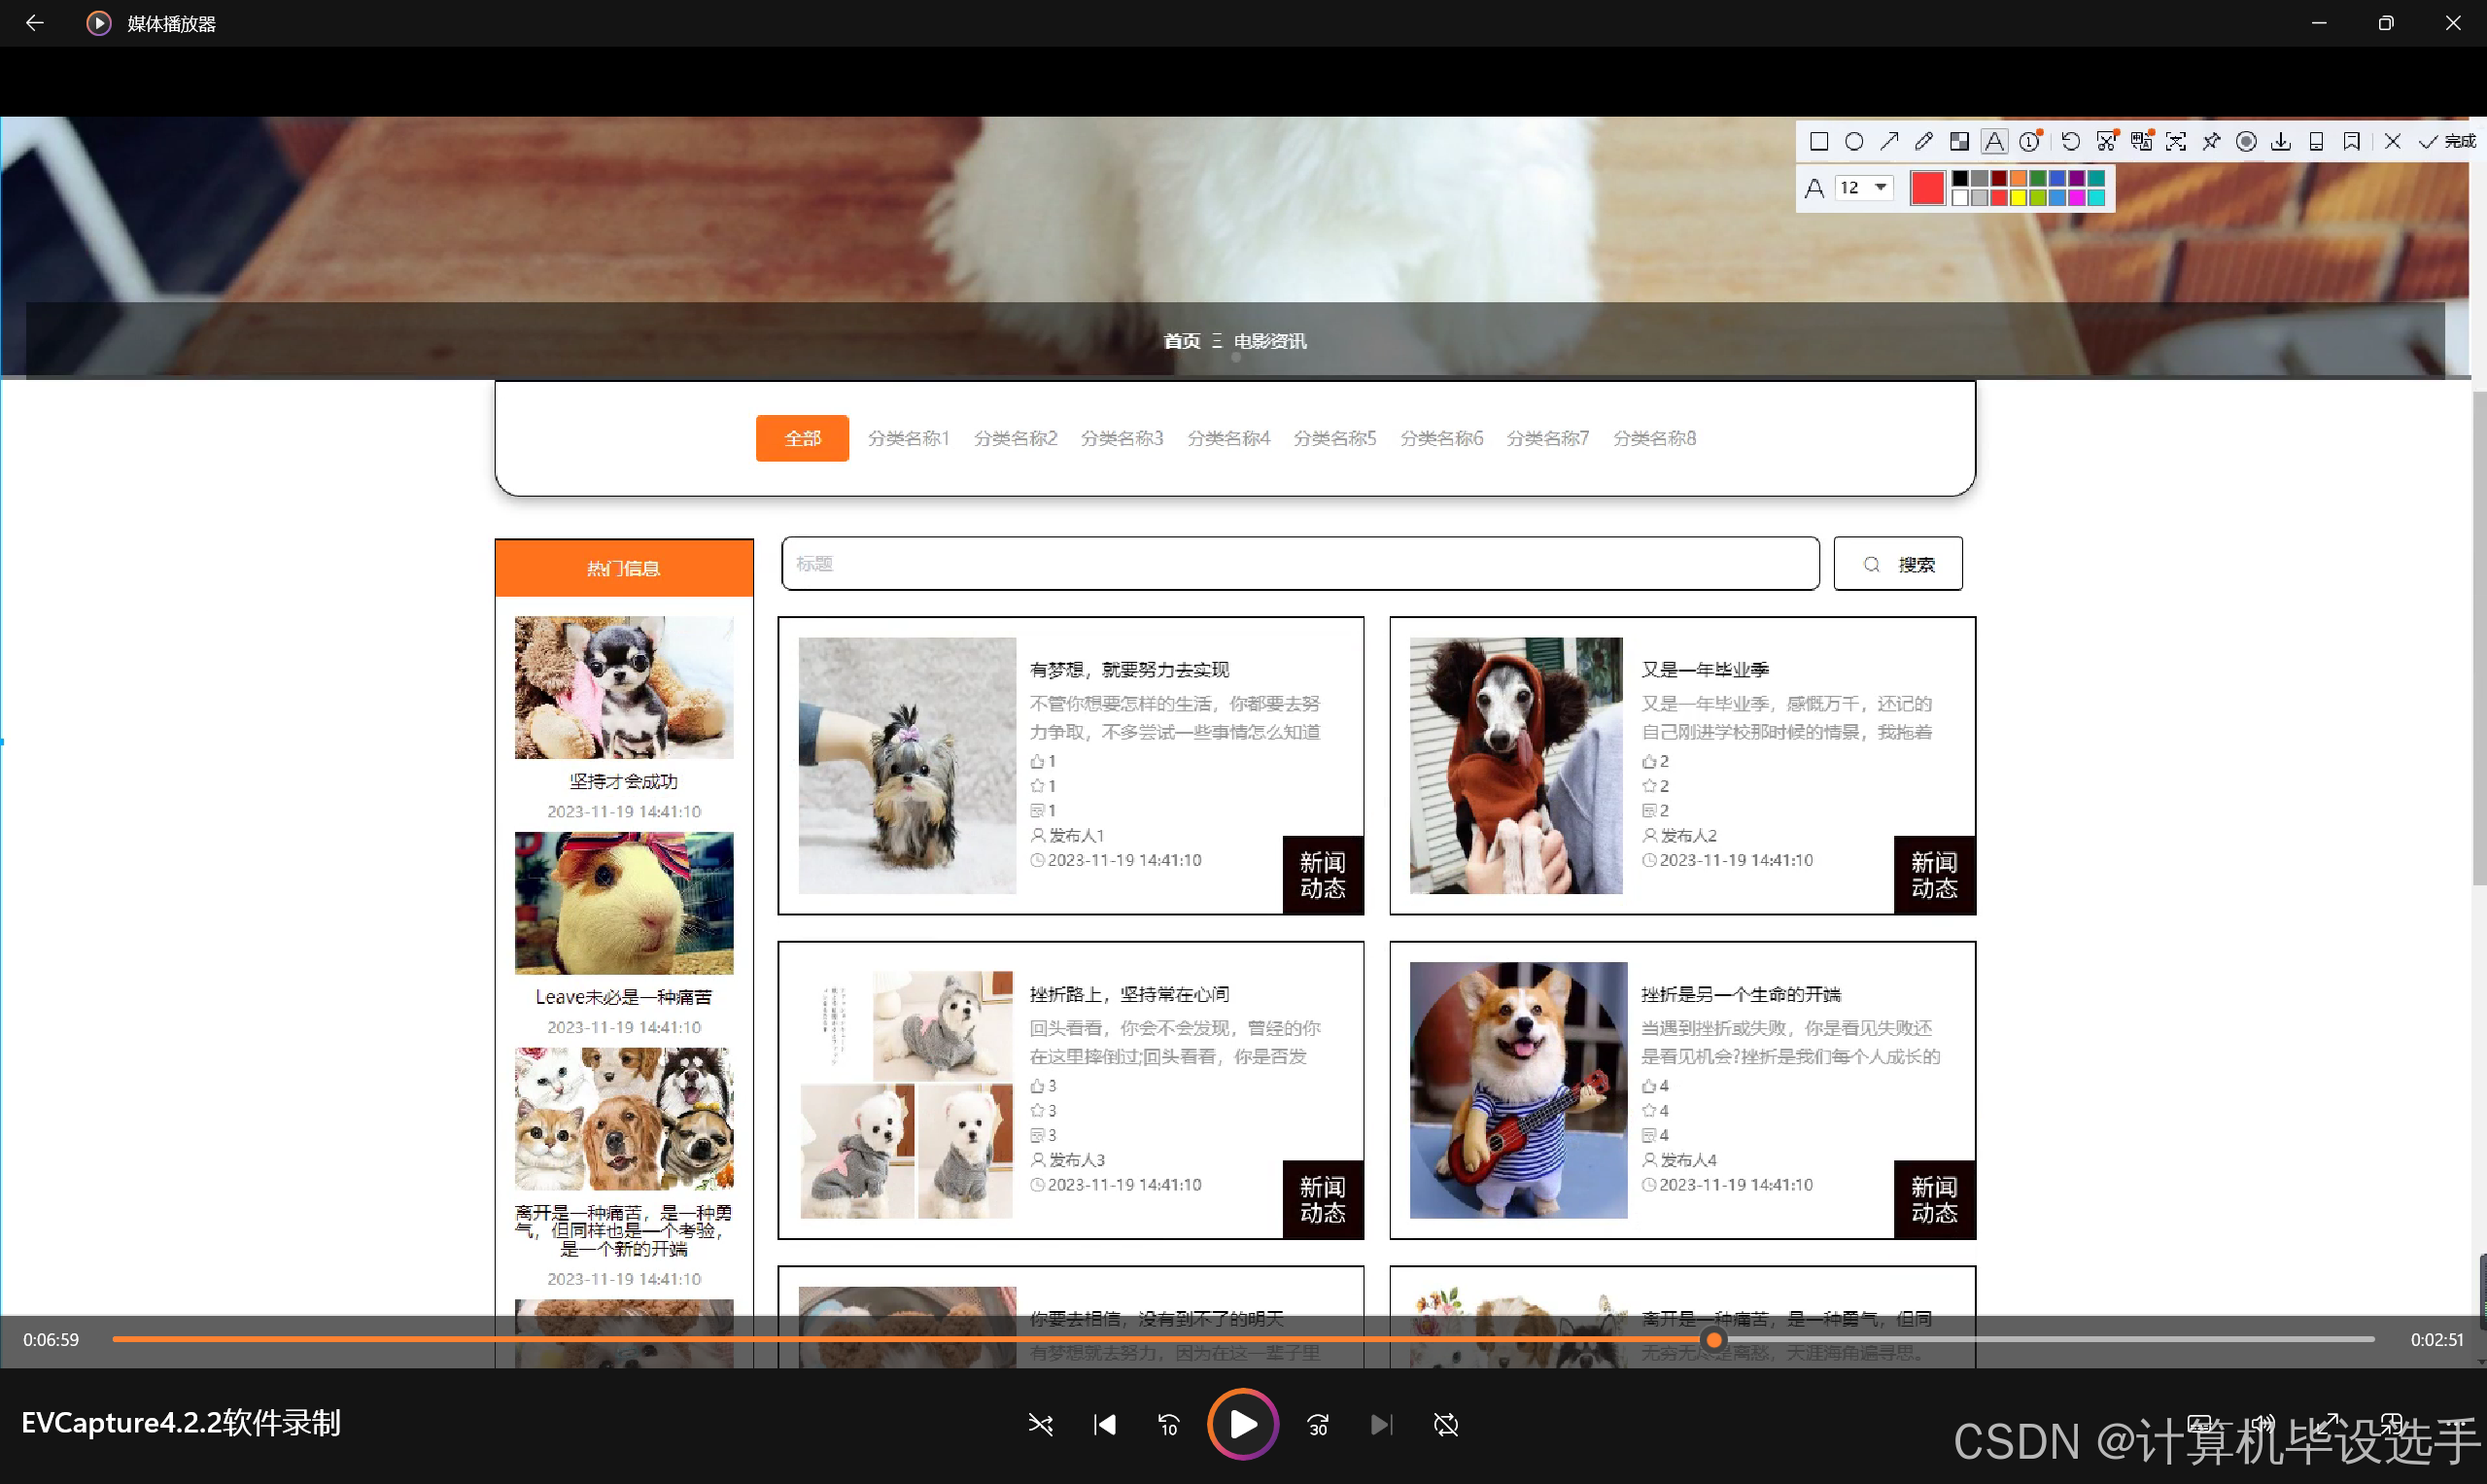Click 完成 to finish the screenshot
The image size is (2487, 1484).
coord(2446,142)
